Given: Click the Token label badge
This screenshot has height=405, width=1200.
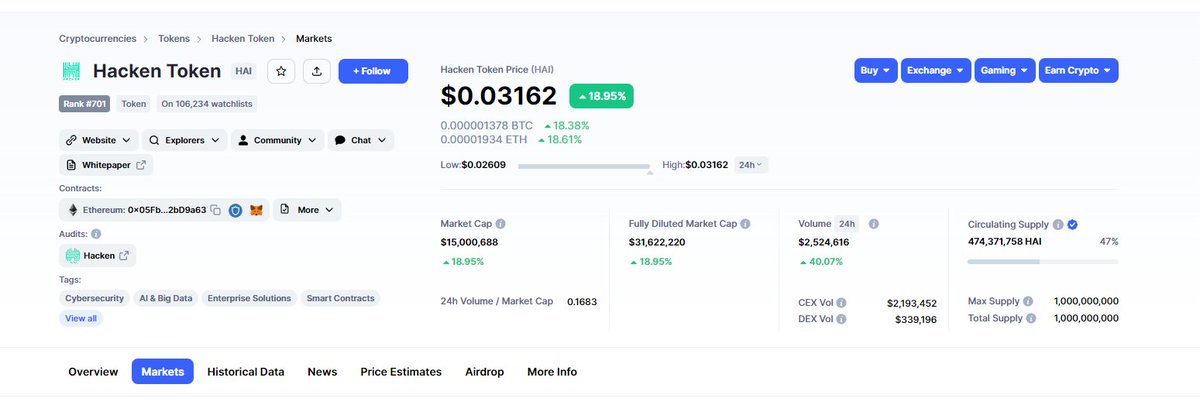Looking at the screenshot, I should [x=134, y=103].
